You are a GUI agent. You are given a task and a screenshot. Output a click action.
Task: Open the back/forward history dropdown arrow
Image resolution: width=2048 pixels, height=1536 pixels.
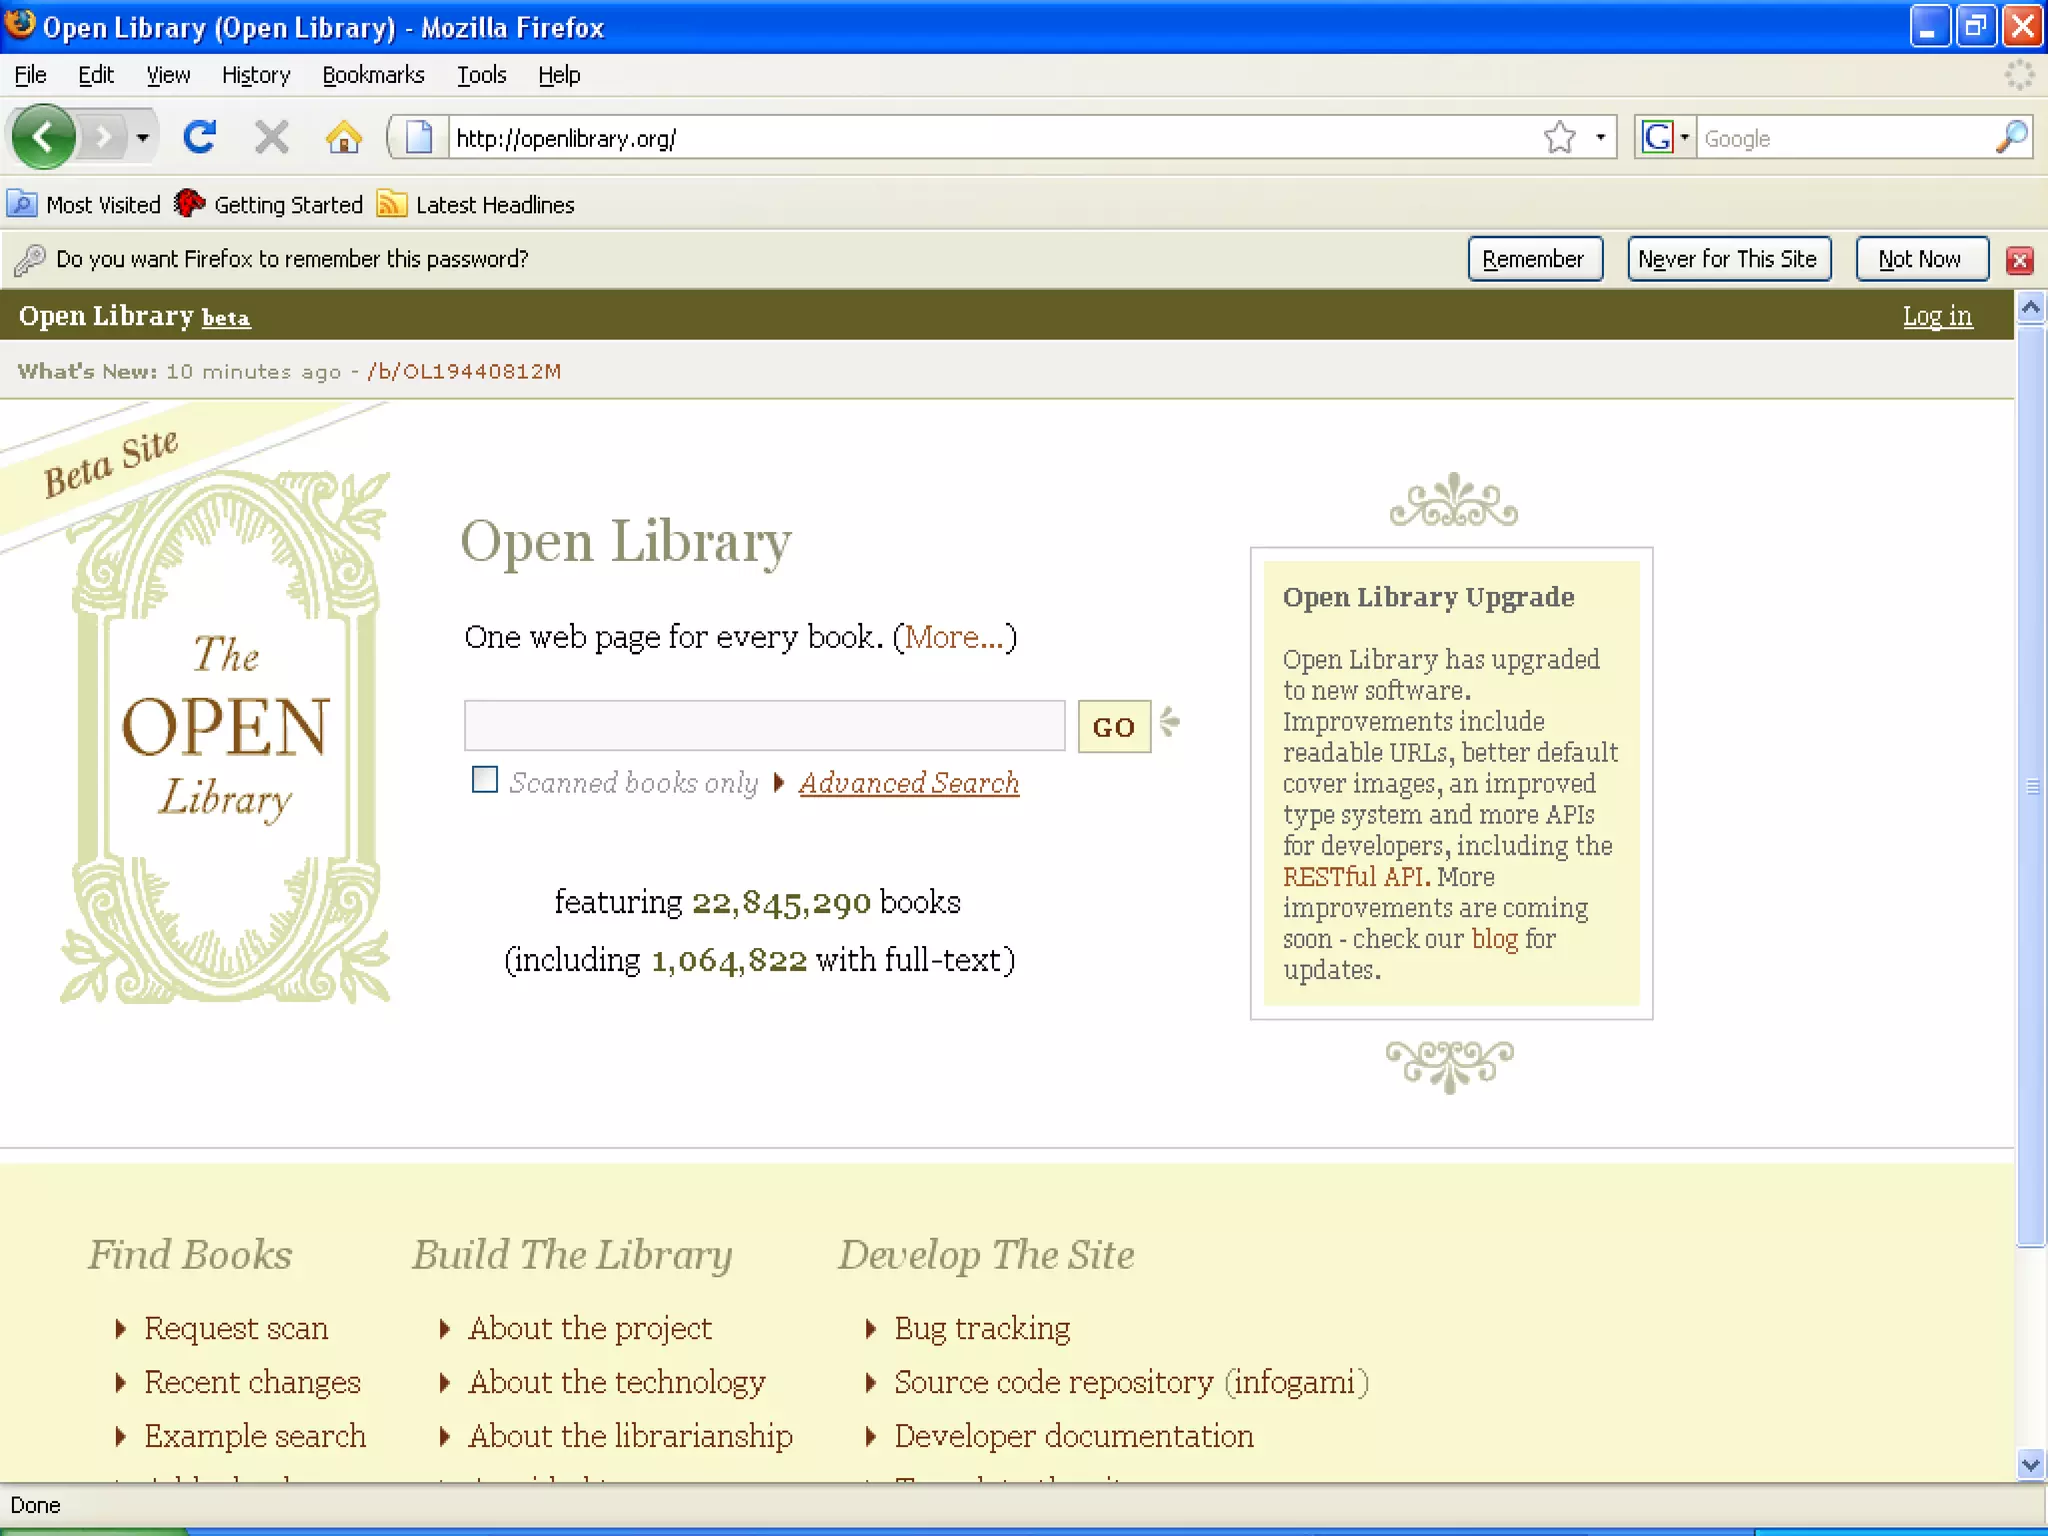[x=143, y=137]
